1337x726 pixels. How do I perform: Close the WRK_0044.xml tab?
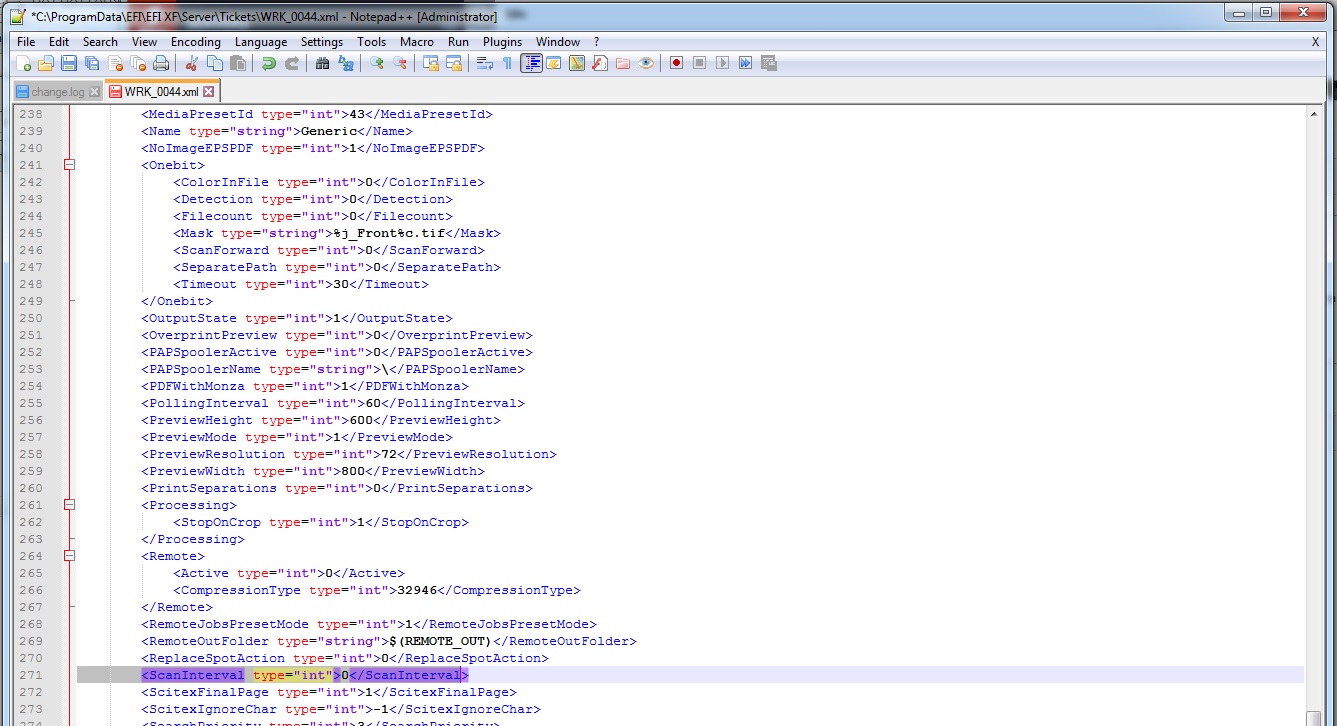(x=209, y=92)
